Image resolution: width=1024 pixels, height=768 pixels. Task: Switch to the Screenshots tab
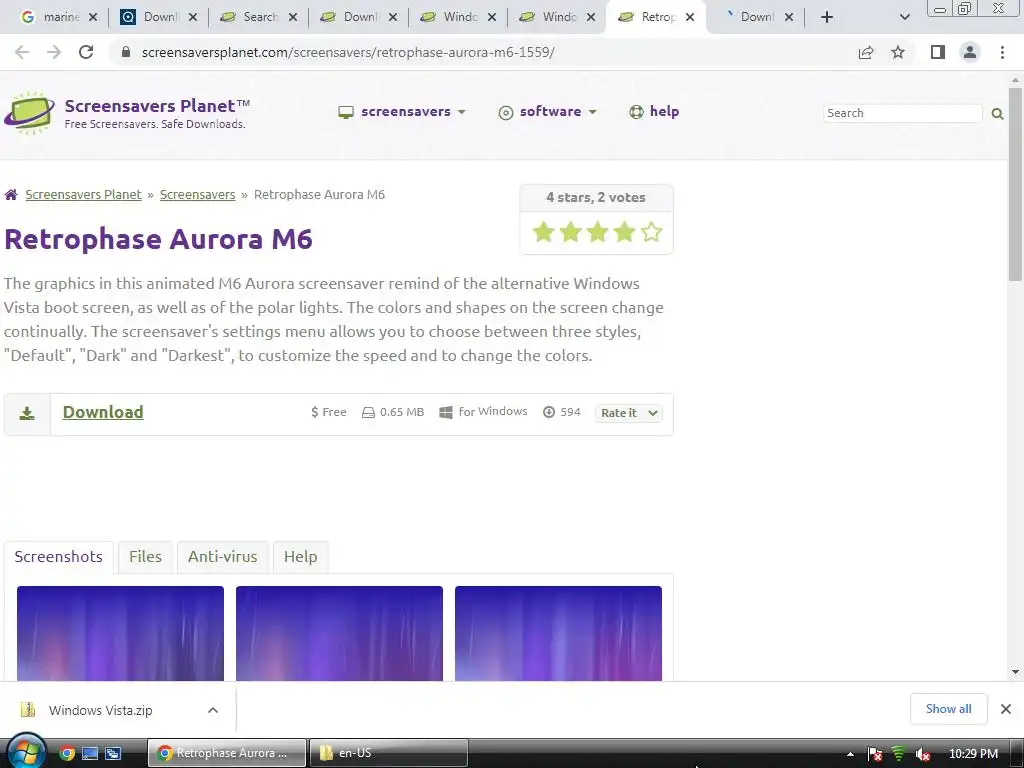pos(59,557)
